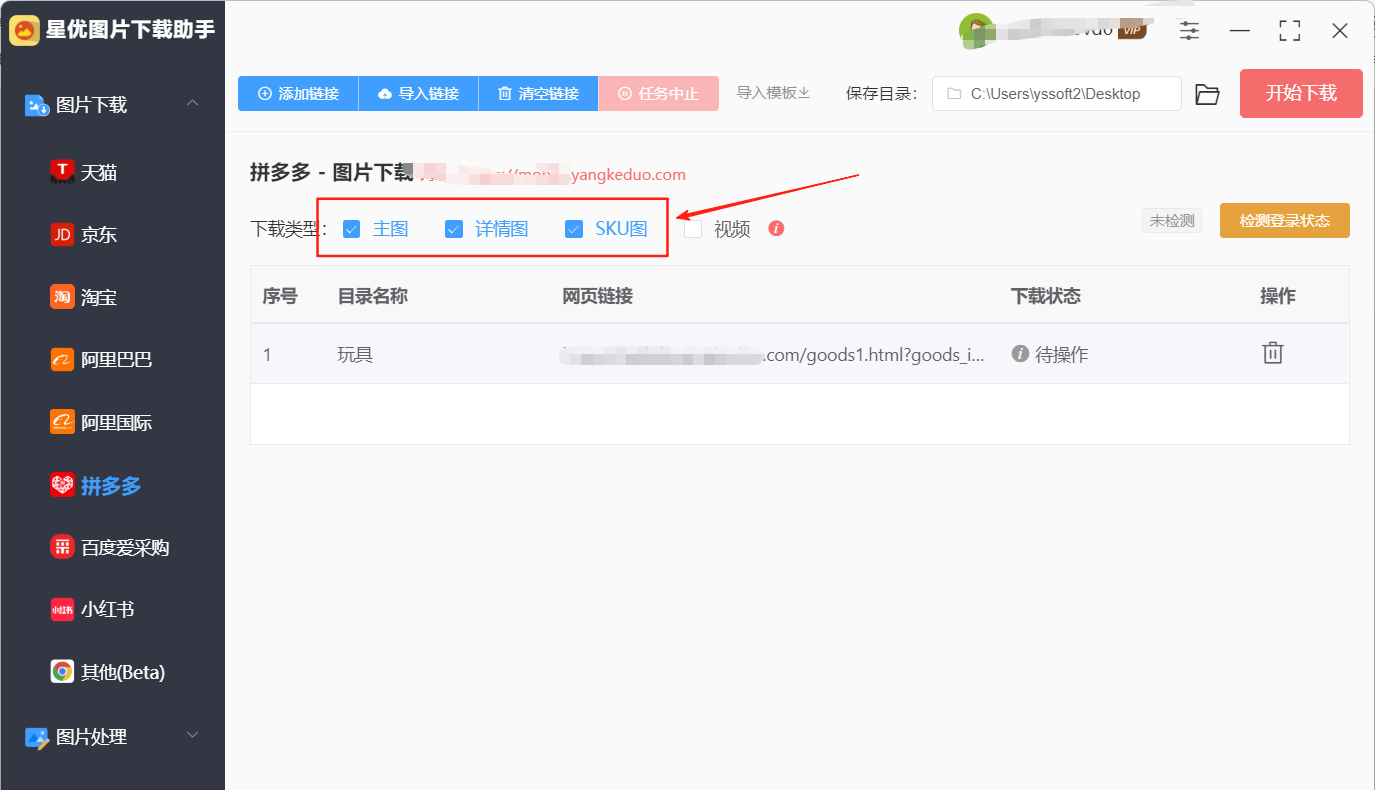Image resolution: width=1375 pixels, height=790 pixels.
Task: Enable the 视频 checkbox
Action: point(693,229)
